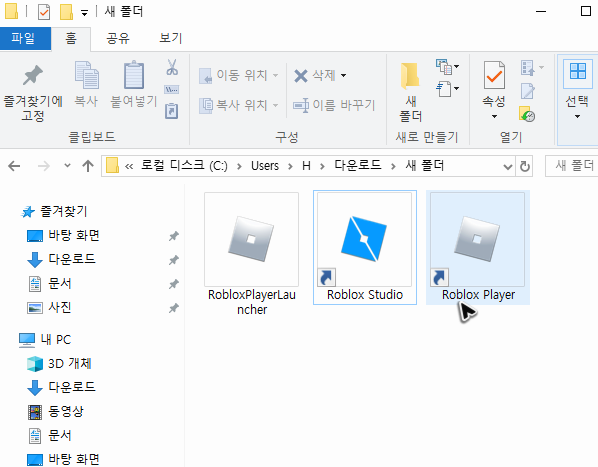Click the Paste shortcut icon

coord(172,111)
